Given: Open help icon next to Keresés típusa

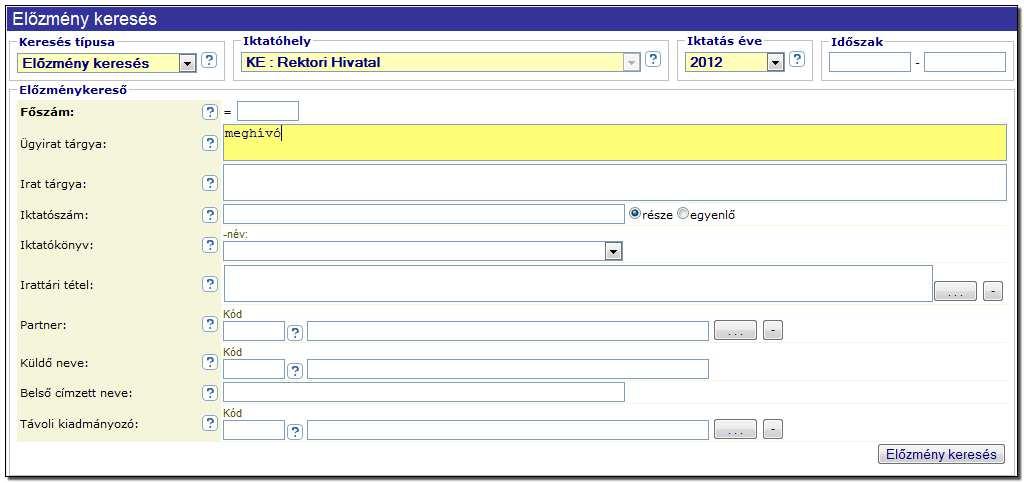Looking at the screenshot, I should (x=208, y=60).
